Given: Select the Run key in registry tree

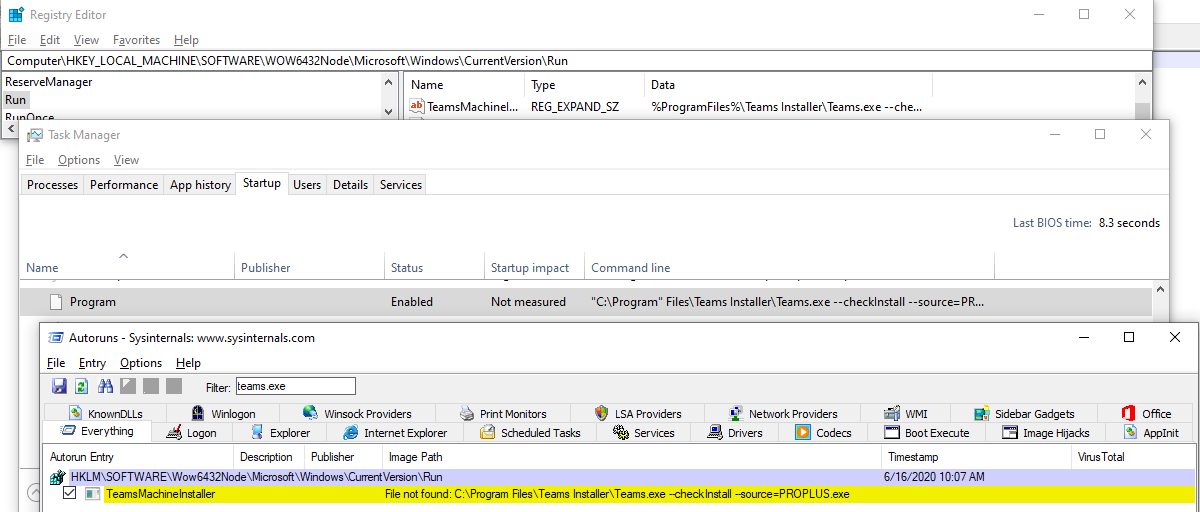Looking at the screenshot, I should 15,100.
